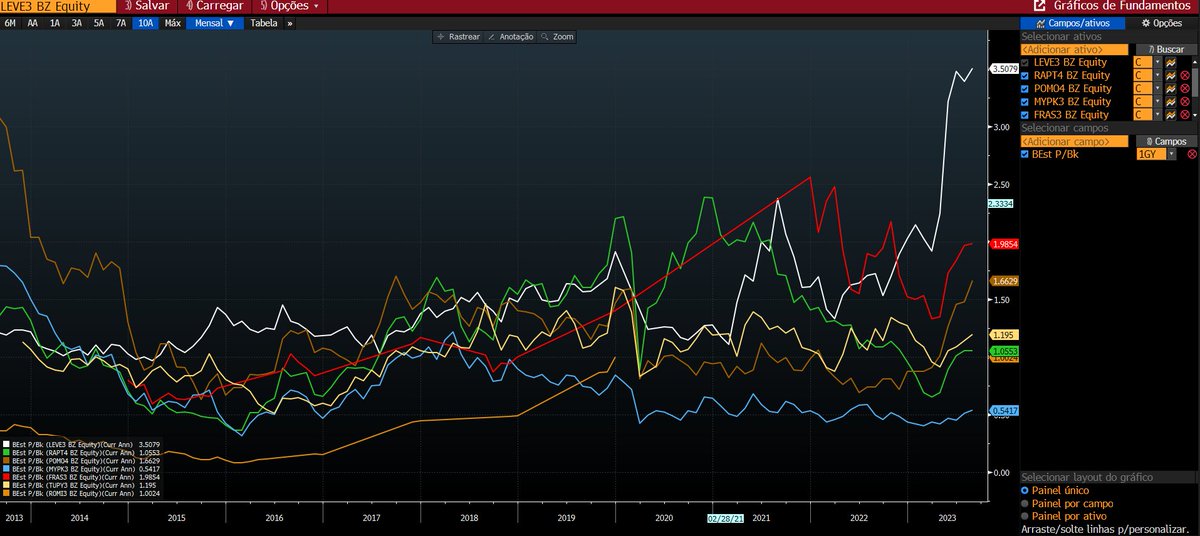
Task: Select 6M time range
Action: pyautogui.click(x=12, y=22)
